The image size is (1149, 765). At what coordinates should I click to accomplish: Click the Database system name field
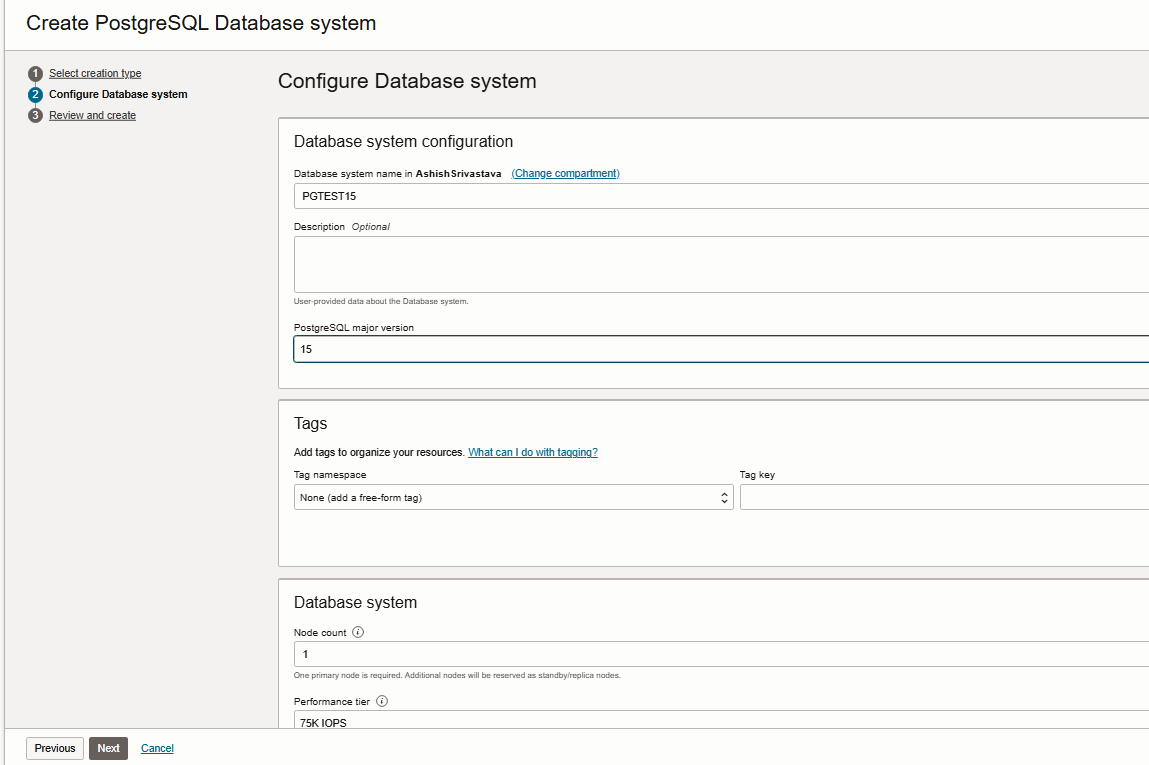[720, 196]
